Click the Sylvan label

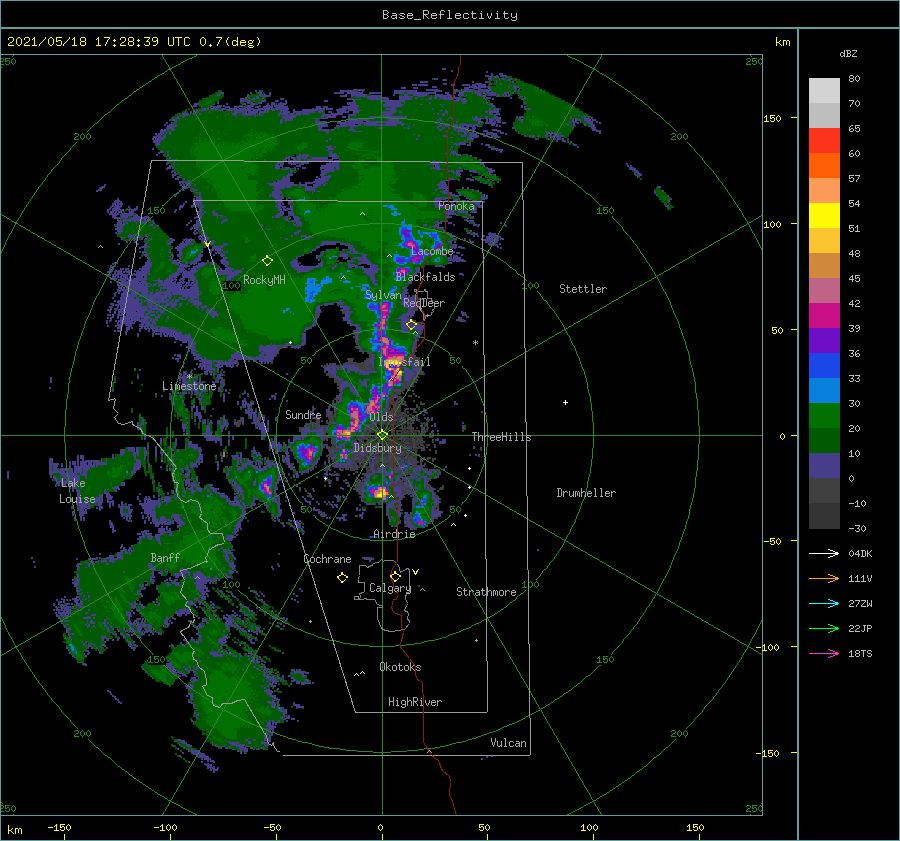(383, 295)
